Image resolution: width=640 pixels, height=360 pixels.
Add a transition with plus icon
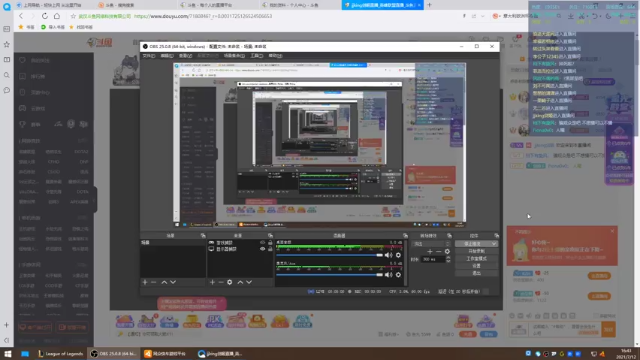tap(430, 251)
